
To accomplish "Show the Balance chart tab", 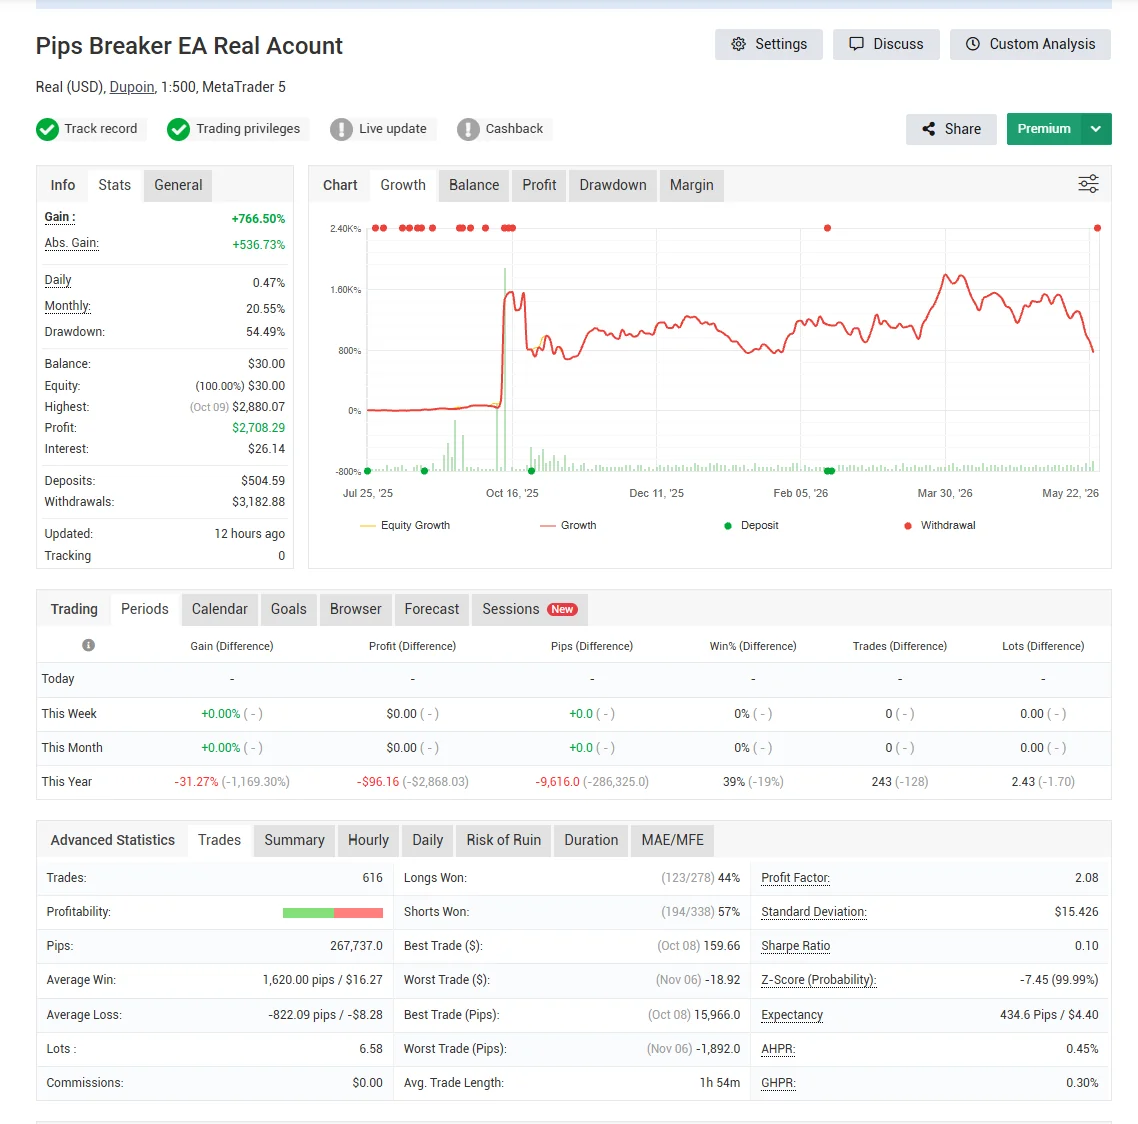I will pos(474,185).
